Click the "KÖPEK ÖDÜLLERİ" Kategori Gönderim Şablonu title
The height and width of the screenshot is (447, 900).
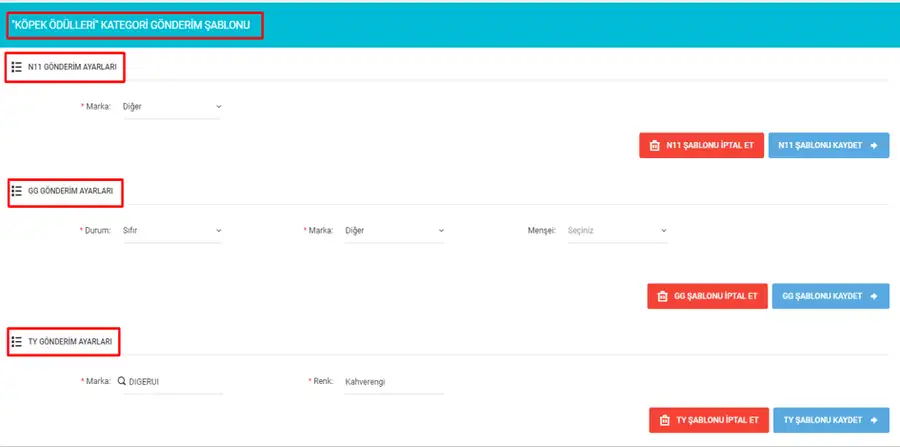coord(131,26)
